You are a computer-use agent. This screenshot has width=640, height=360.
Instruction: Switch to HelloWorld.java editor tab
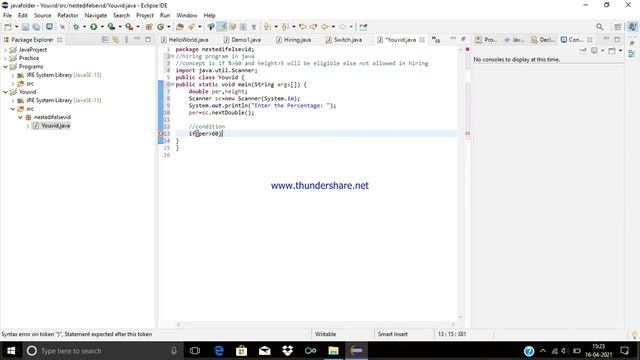point(184,40)
